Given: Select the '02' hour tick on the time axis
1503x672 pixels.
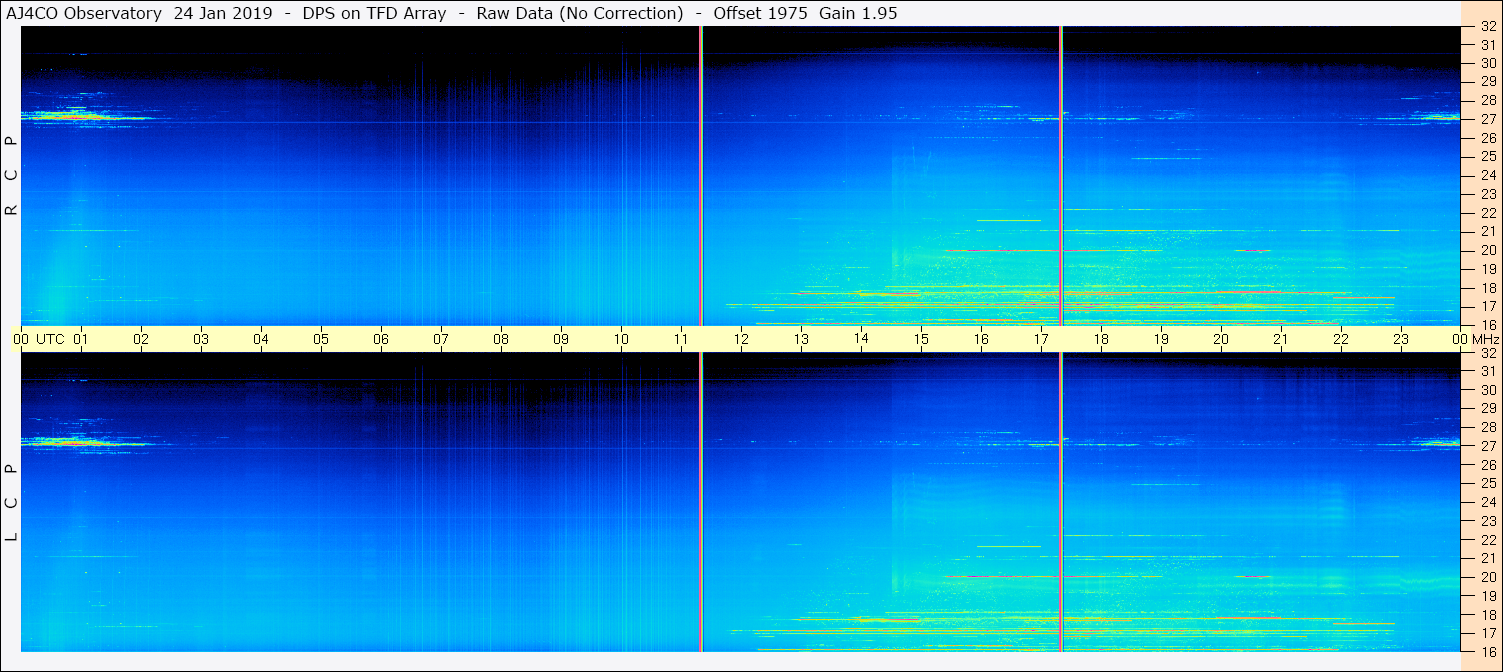Looking at the screenshot, I should pyautogui.click(x=141, y=339).
